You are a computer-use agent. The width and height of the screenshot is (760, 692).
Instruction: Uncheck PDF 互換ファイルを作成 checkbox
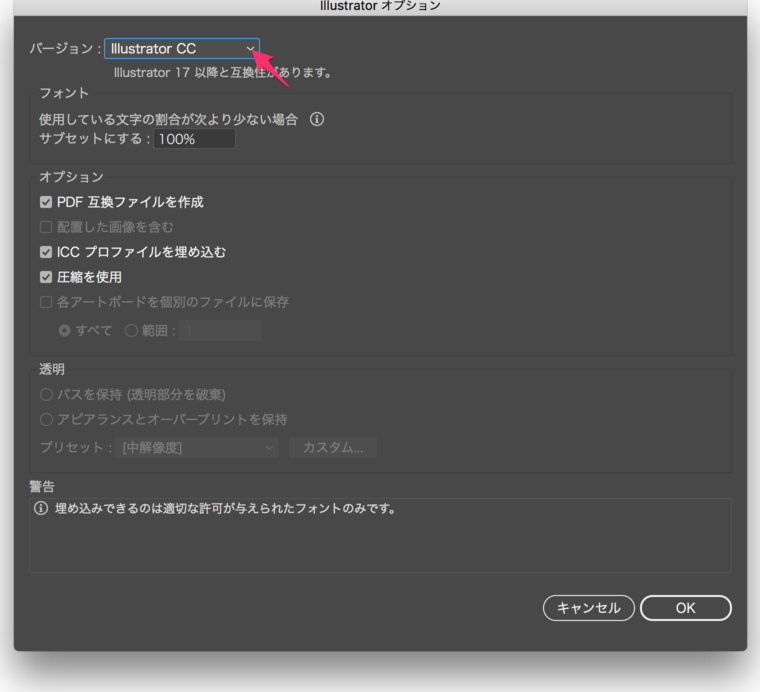click(x=46, y=202)
